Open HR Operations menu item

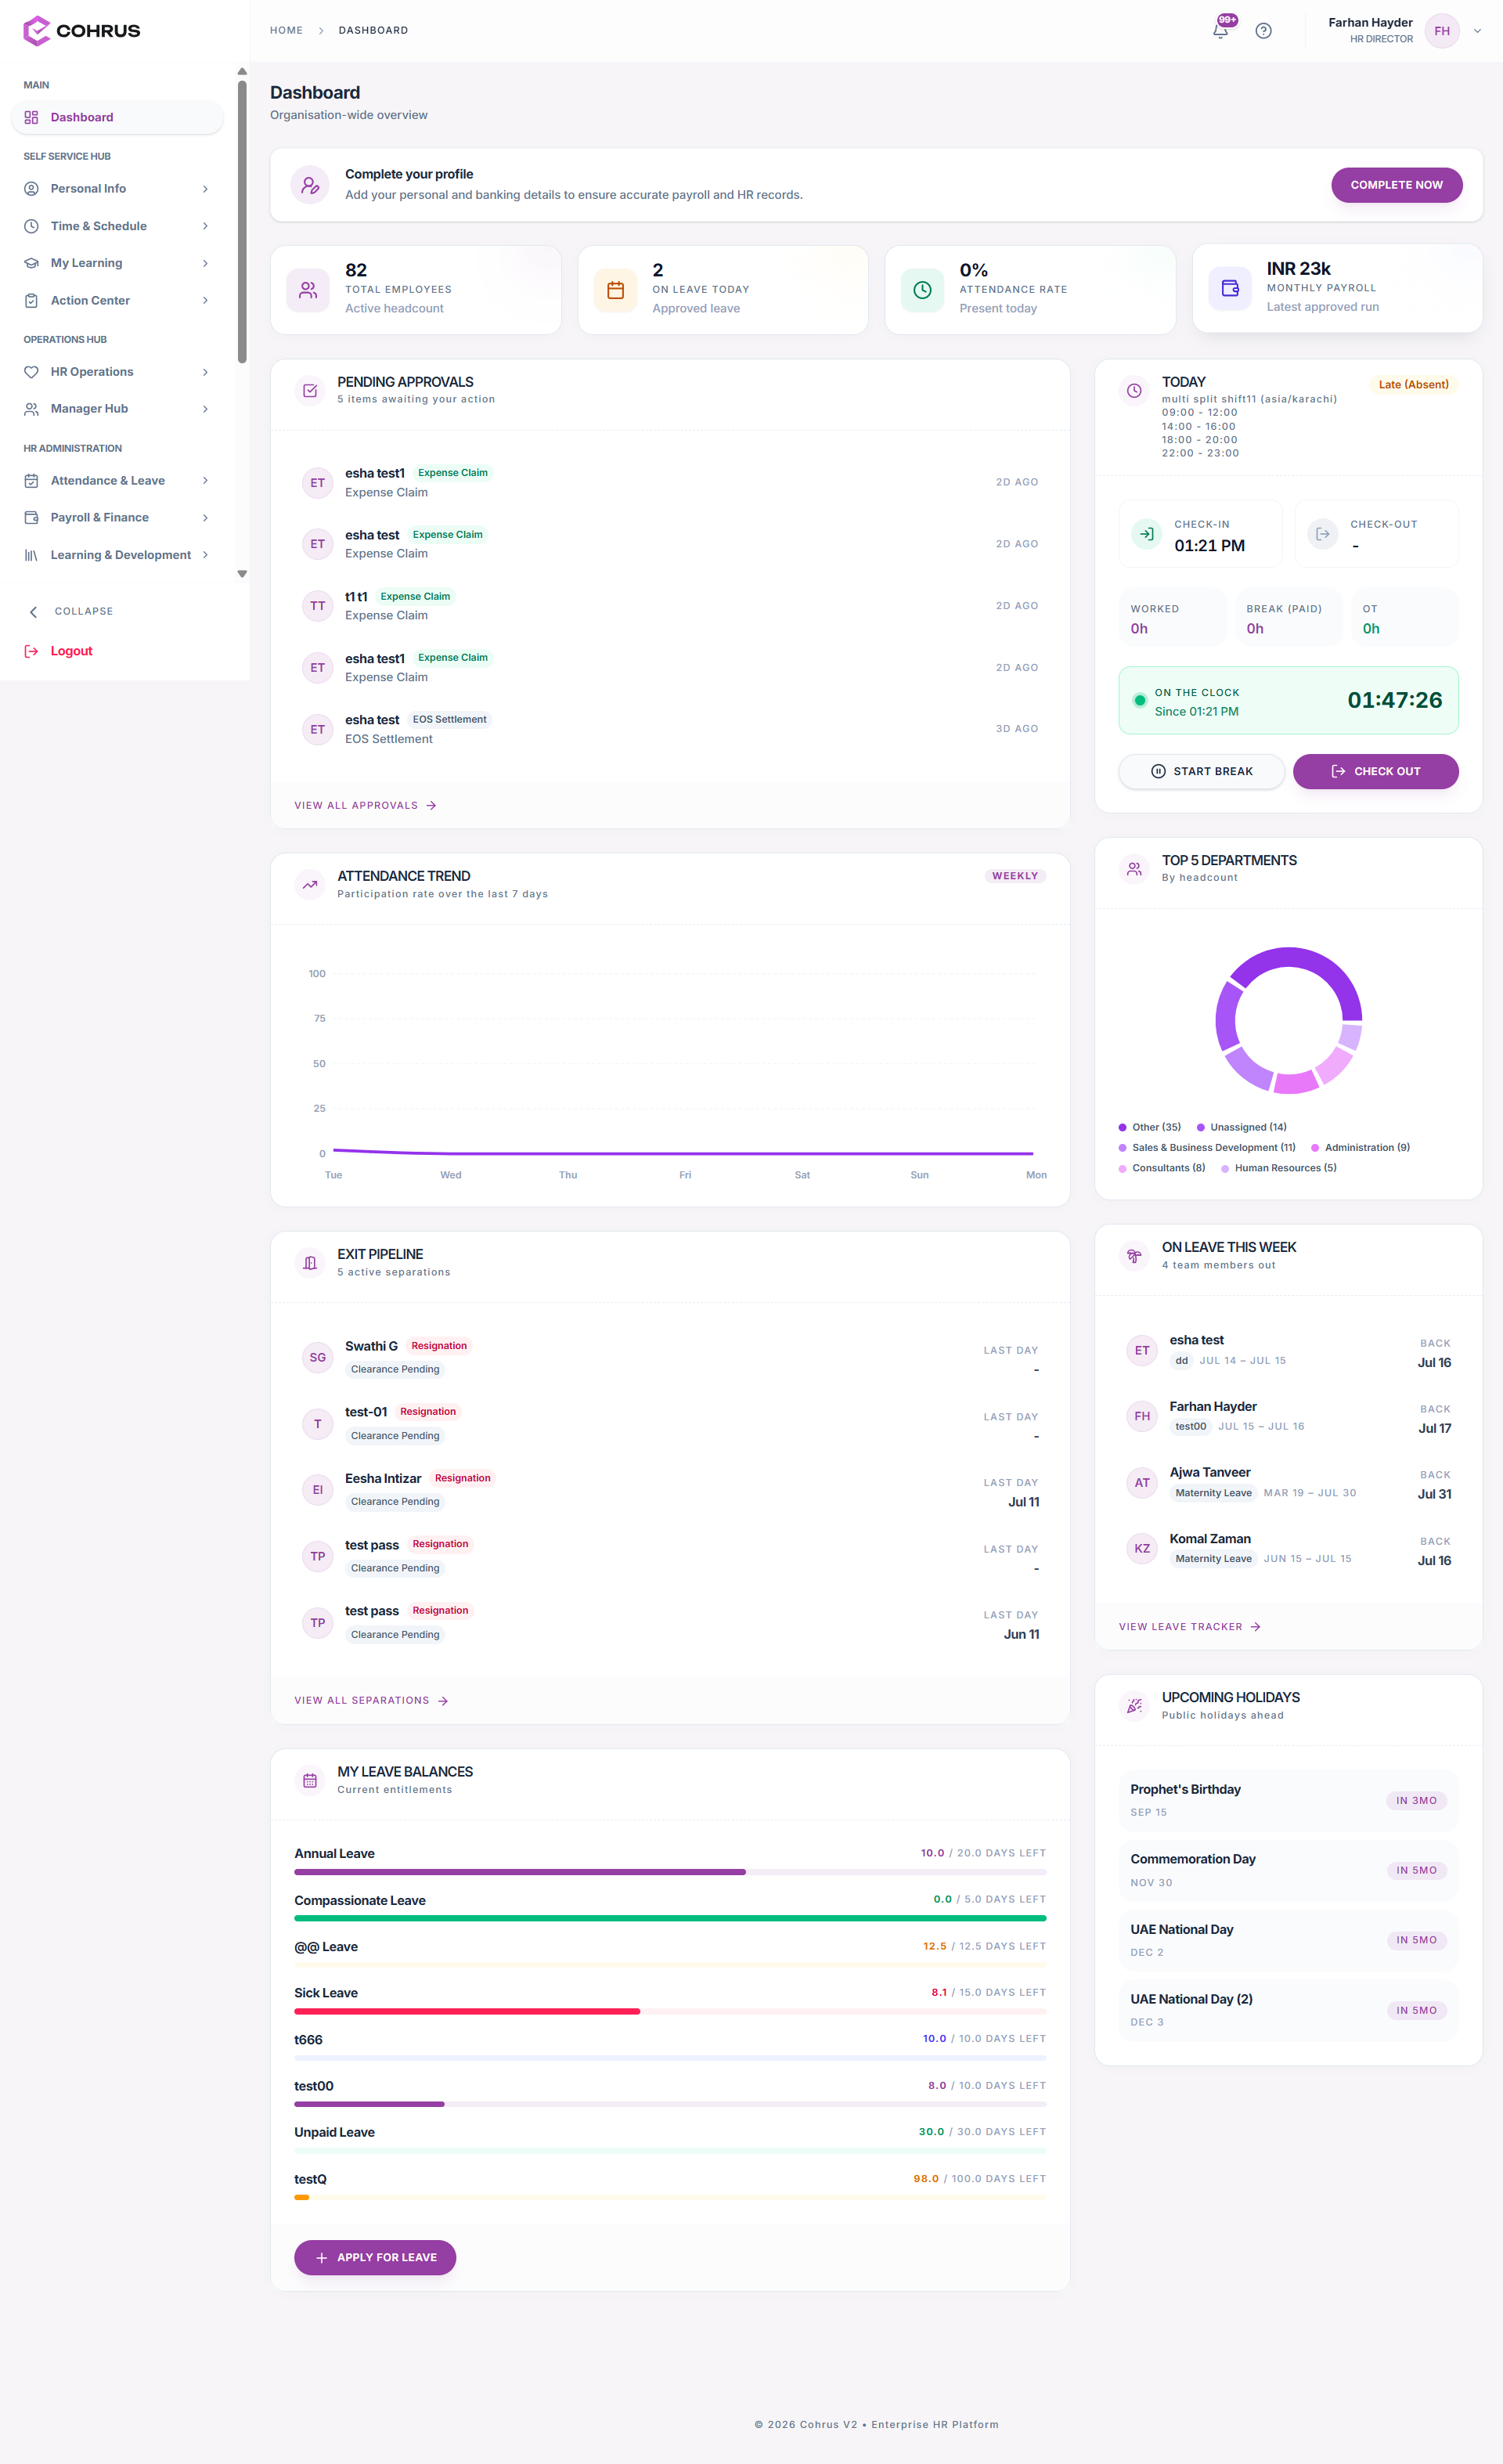(117, 372)
